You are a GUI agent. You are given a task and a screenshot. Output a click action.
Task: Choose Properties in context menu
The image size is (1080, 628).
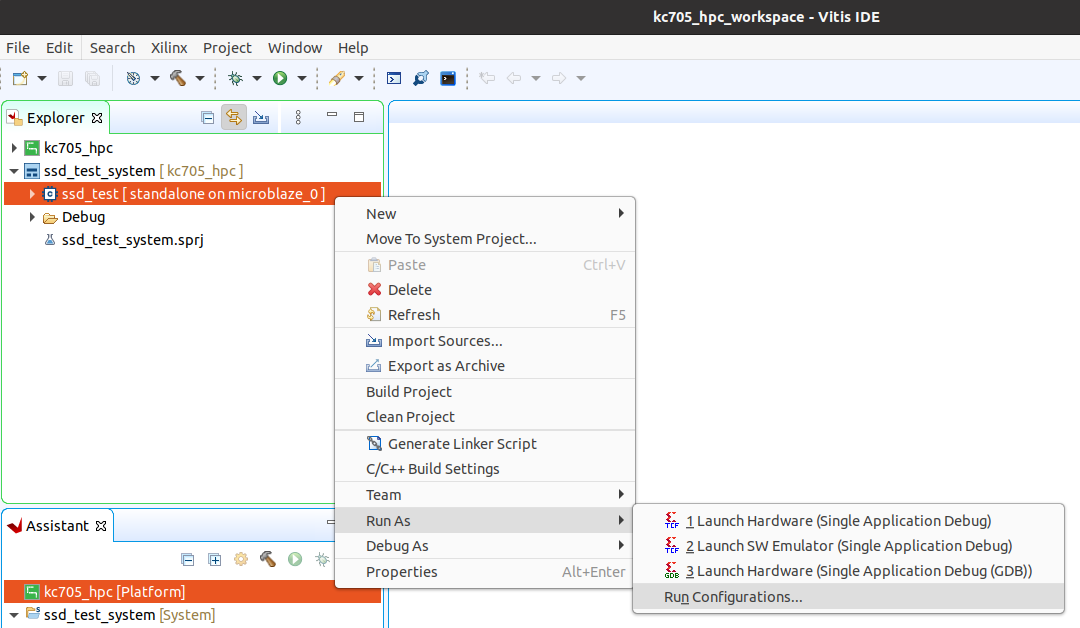485,572
